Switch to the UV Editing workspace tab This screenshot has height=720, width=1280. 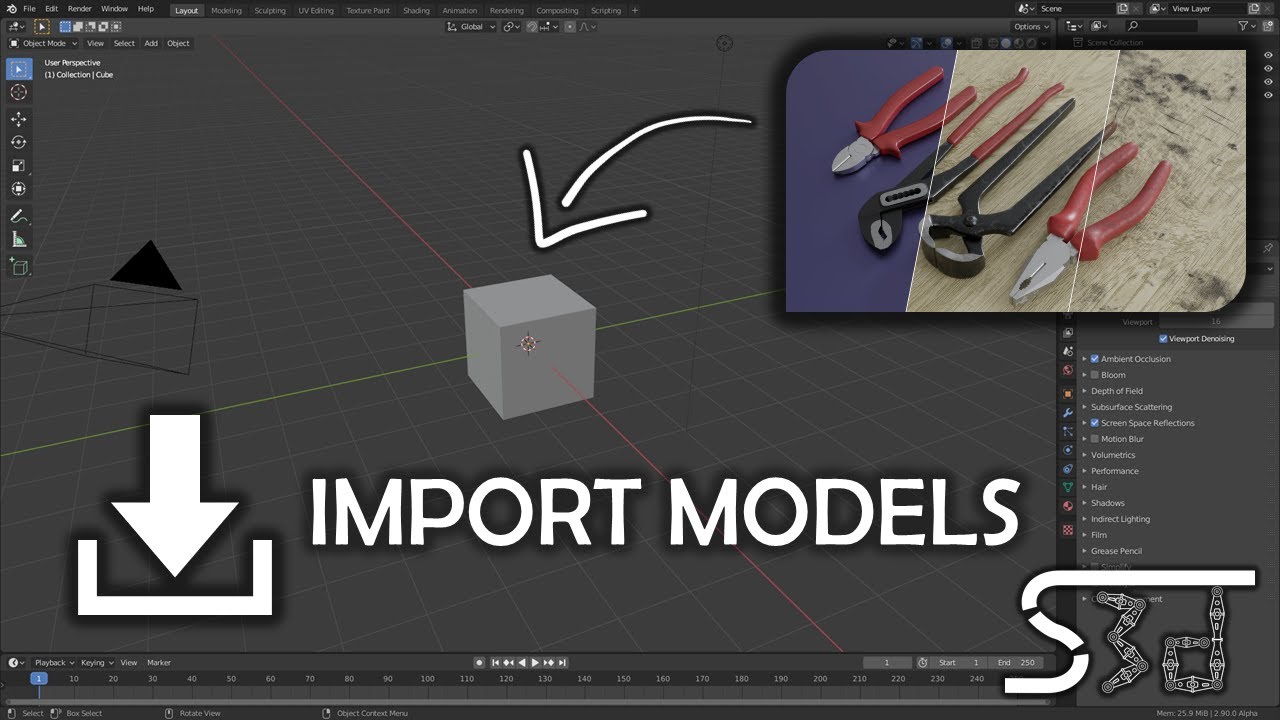316,10
